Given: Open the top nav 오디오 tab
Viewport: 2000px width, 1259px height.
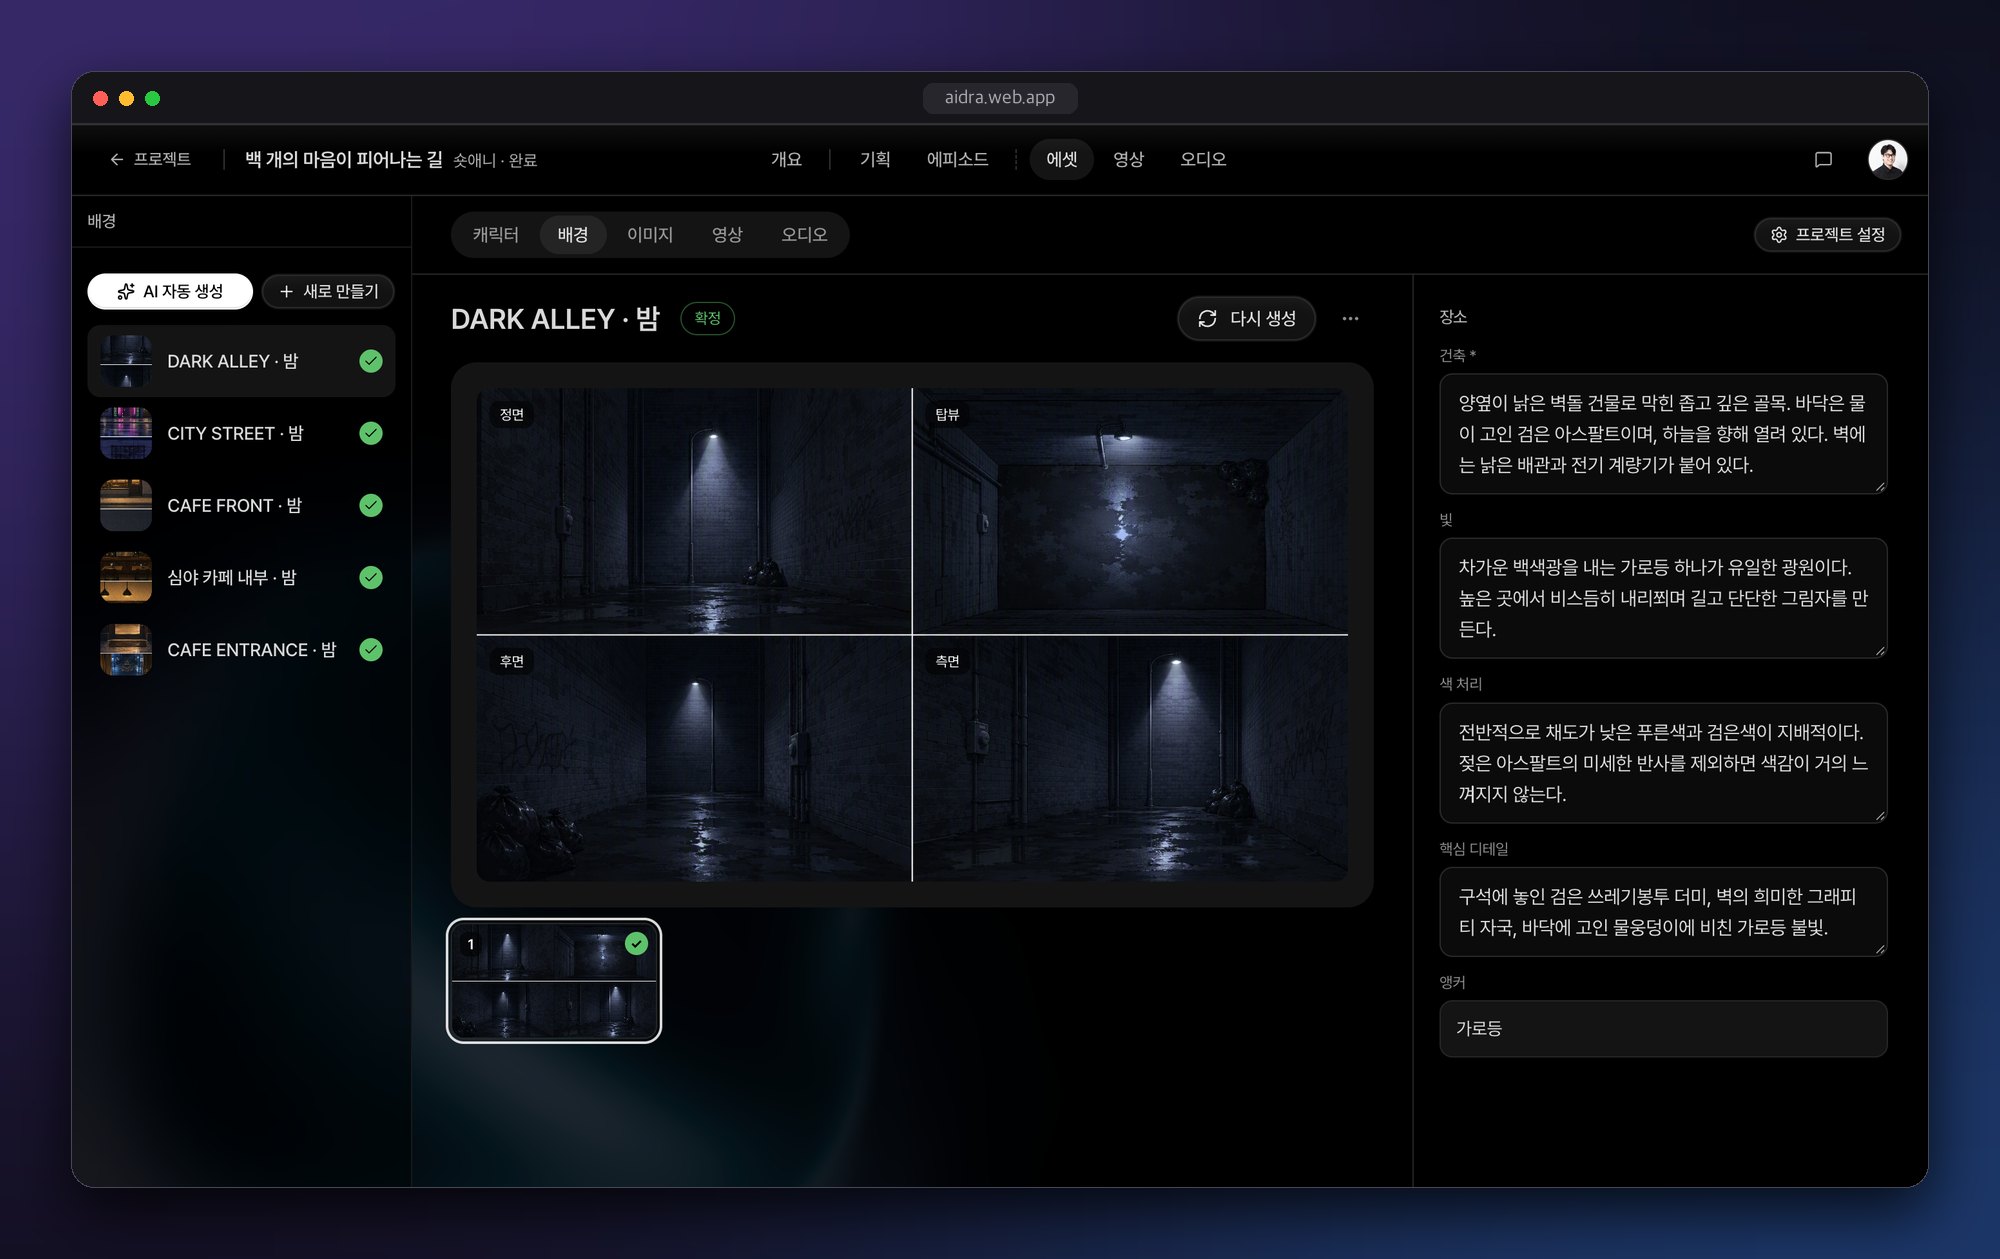Looking at the screenshot, I should [x=1203, y=160].
